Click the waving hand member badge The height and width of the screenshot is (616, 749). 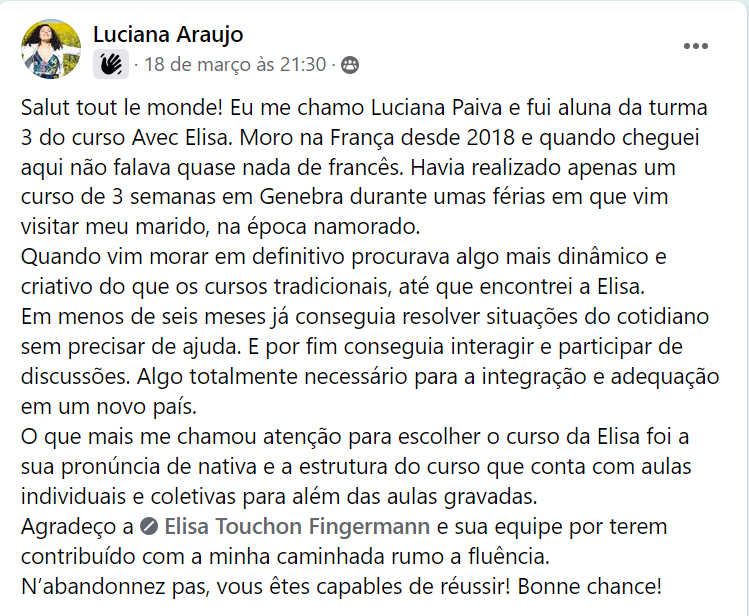click(110, 65)
